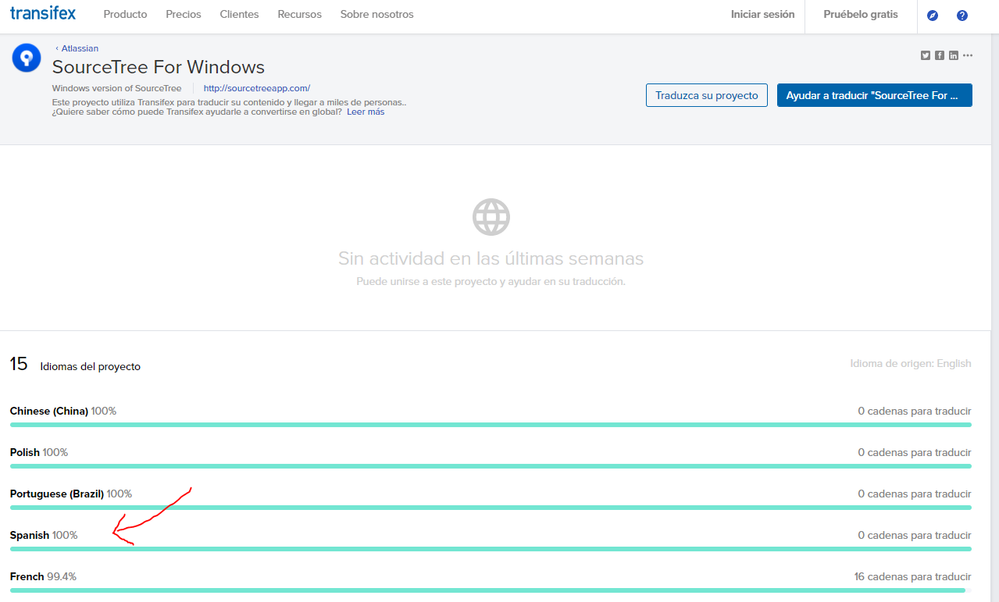
Task: Select the Polish language row
Action: (491, 457)
